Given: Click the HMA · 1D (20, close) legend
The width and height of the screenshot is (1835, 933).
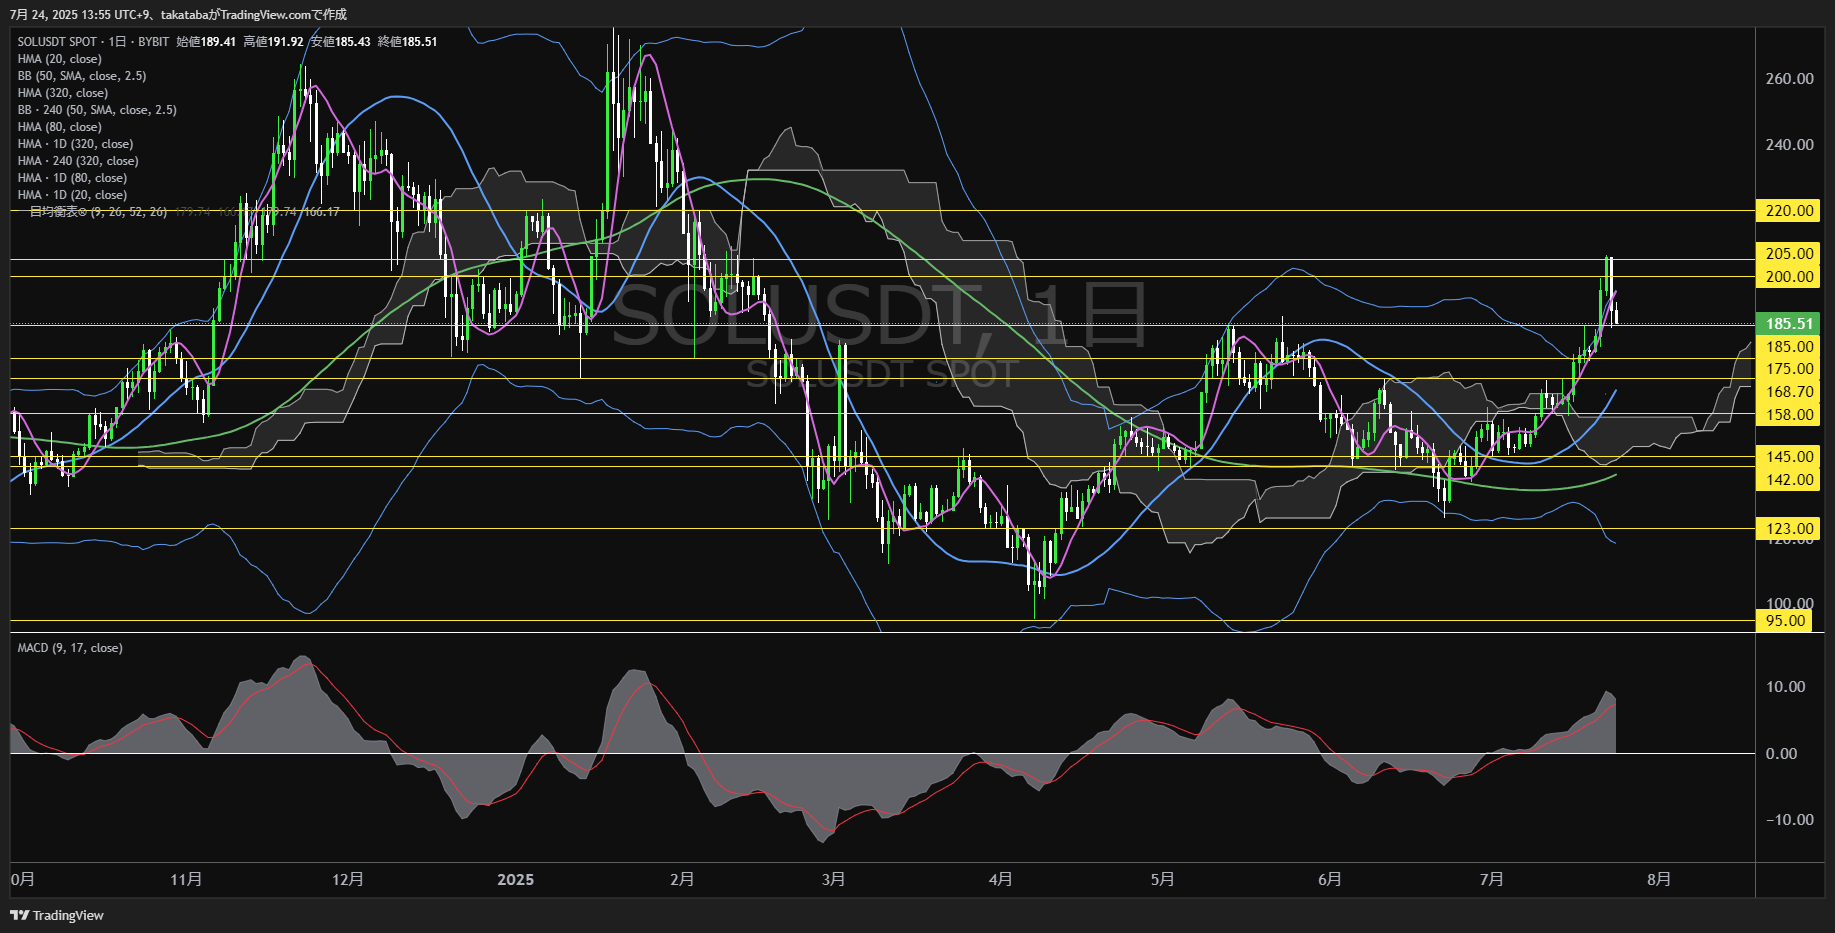Looking at the screenshot, I should (72, 195).
